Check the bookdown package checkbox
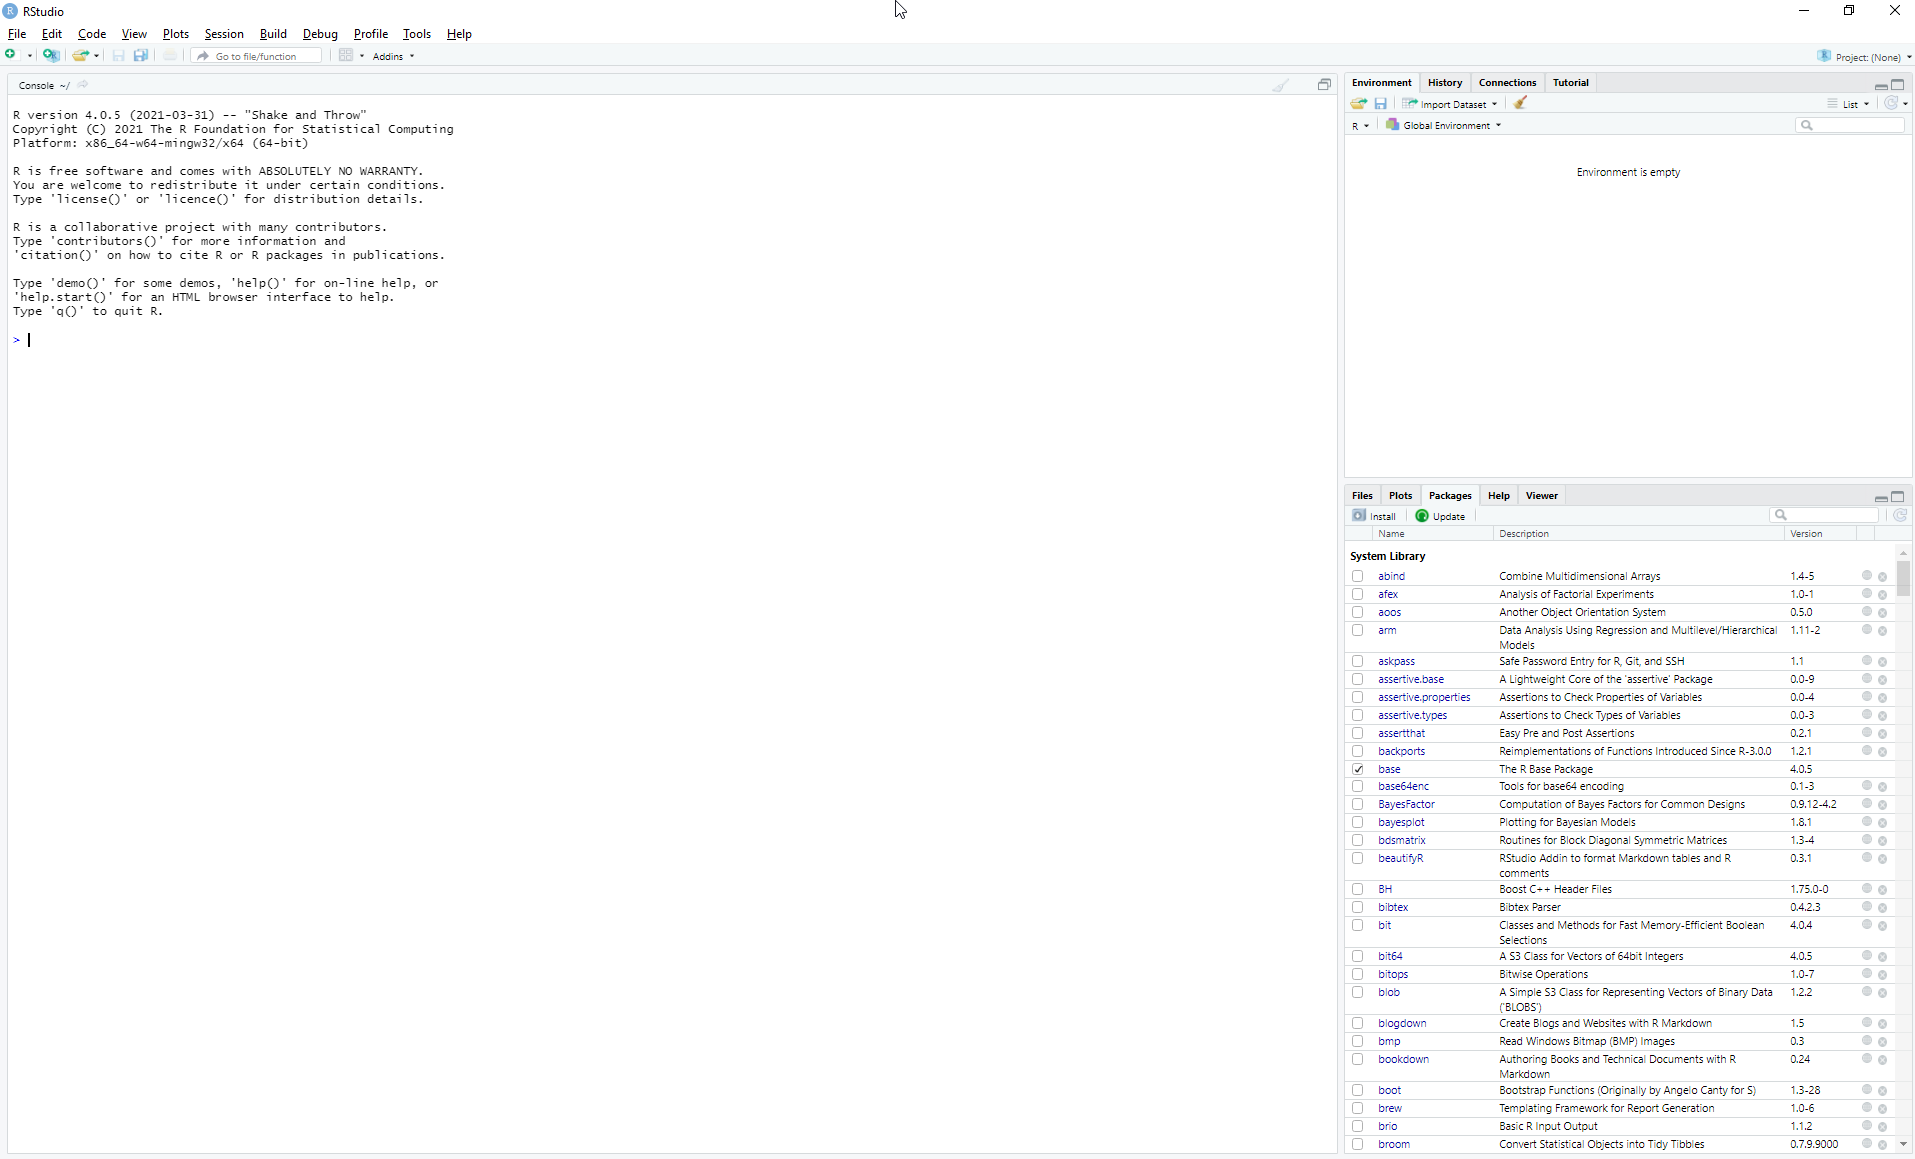Screen dimensions: 1915x1159 [x=1357, y=1059]
